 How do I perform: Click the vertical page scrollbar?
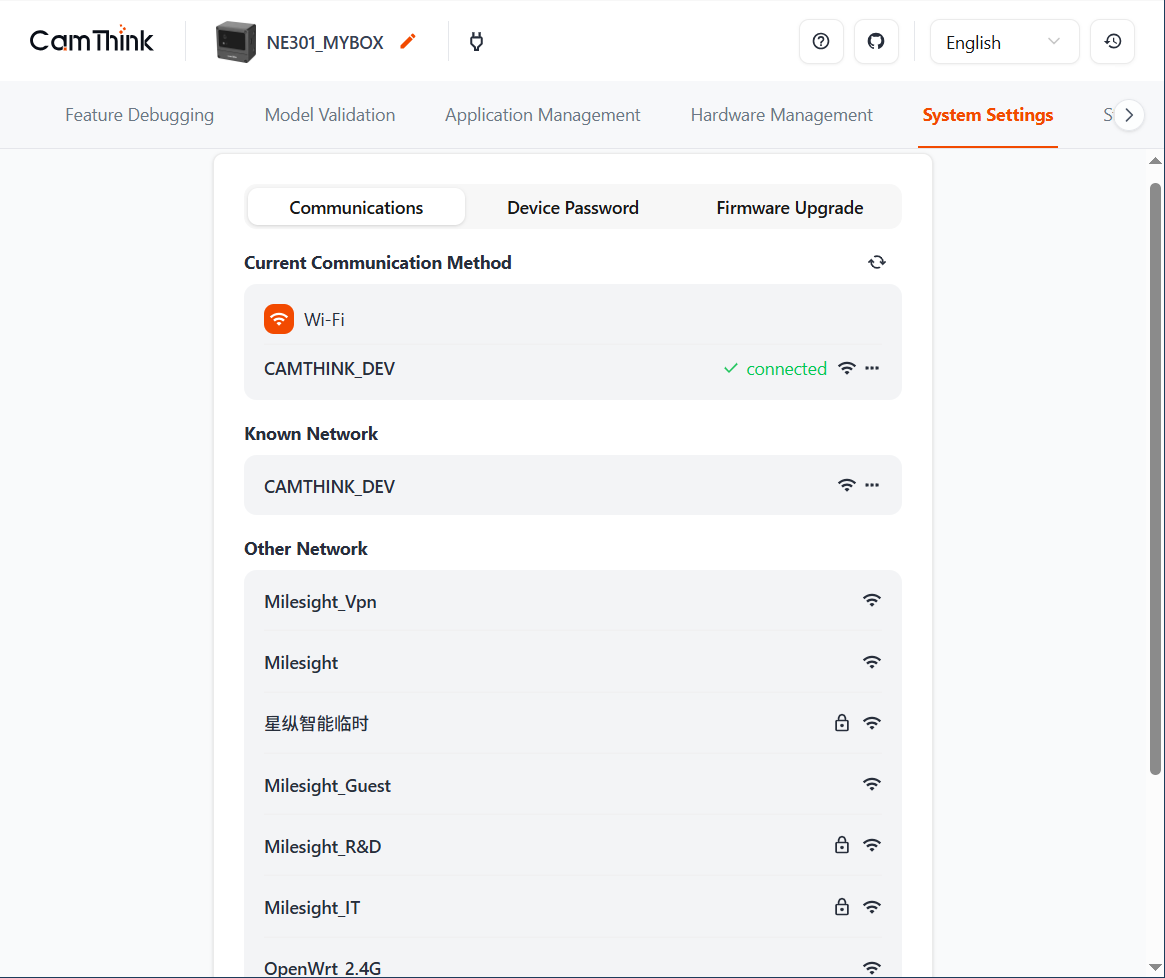(x=1155, y=478)
